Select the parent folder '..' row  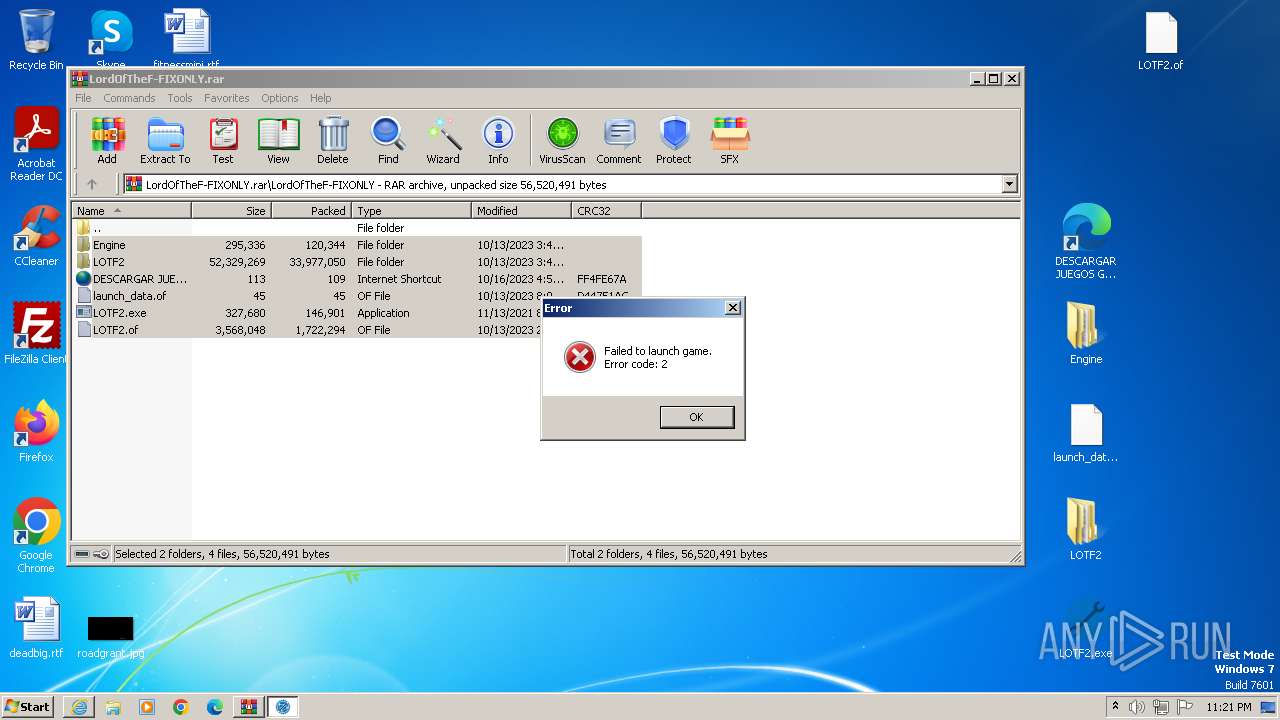(357, 228)
